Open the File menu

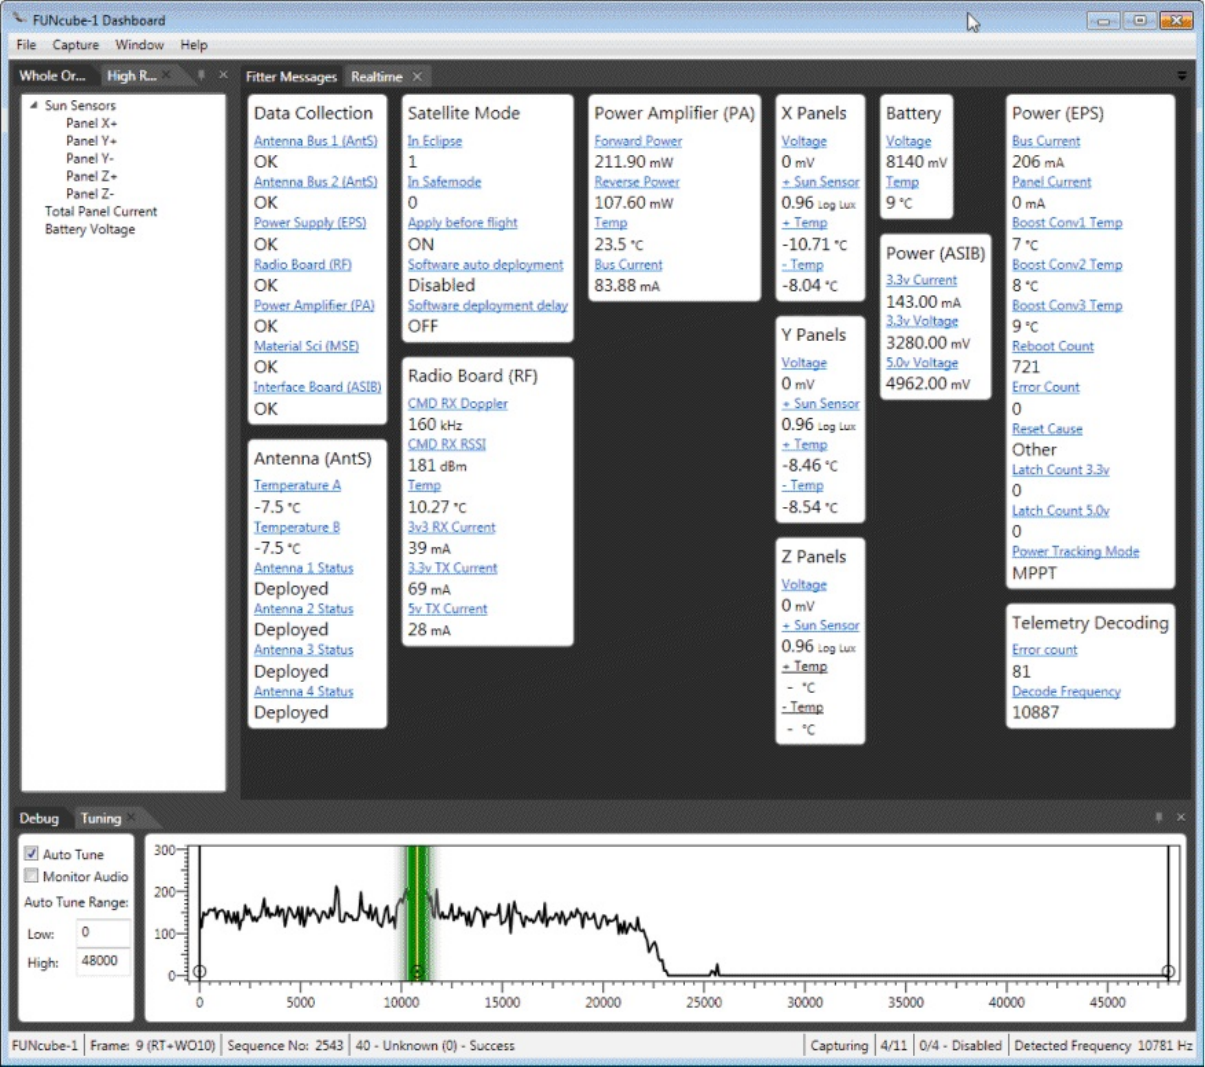point(26,45)
